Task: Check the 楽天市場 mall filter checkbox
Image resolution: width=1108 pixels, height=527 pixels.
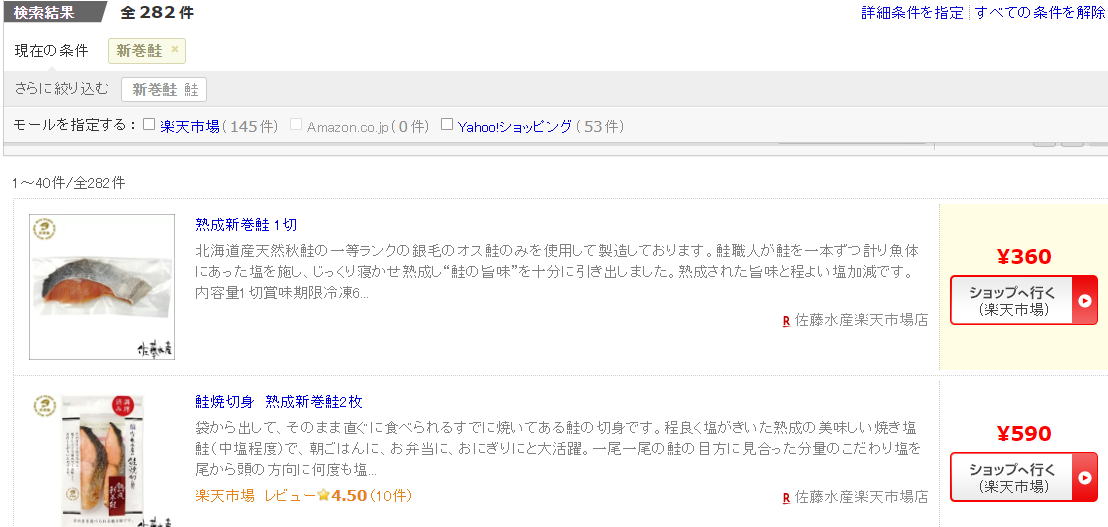Action: coord(149,125)
